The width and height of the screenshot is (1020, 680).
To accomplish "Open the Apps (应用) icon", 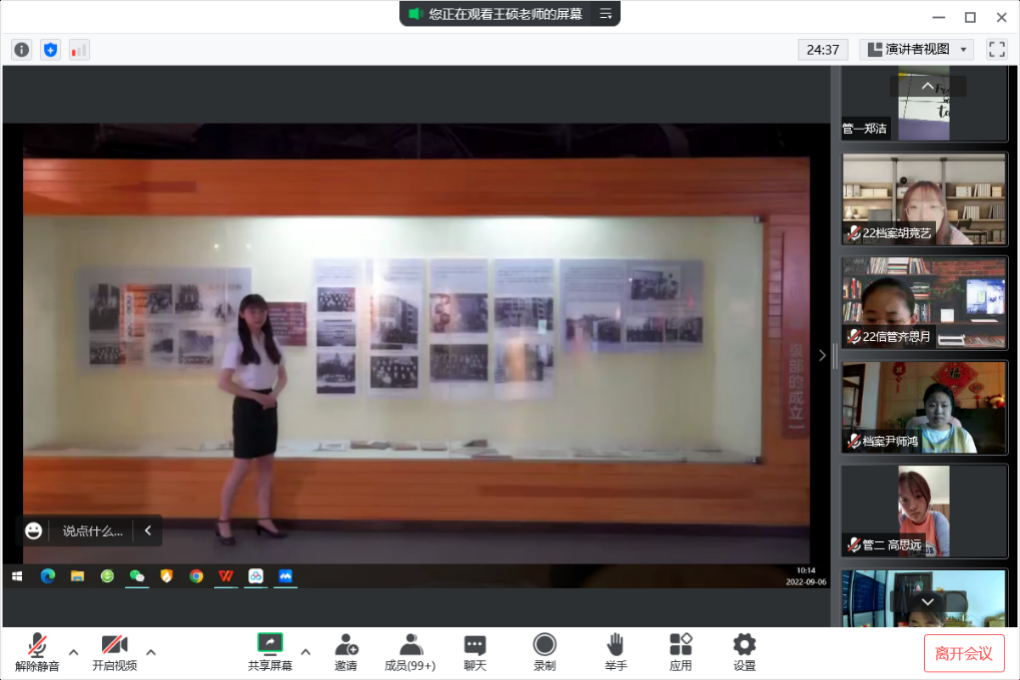I will (680, 652).
